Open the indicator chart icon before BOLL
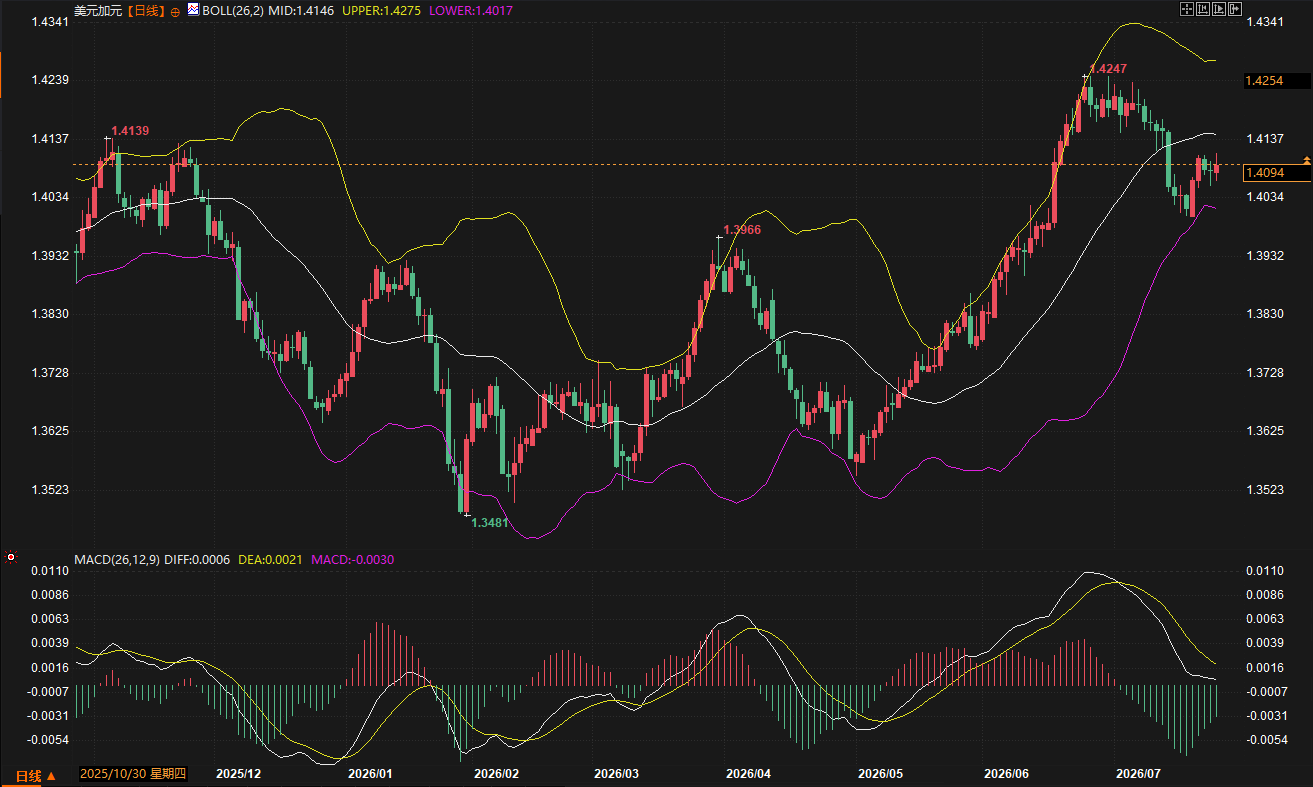 (193, 10)
